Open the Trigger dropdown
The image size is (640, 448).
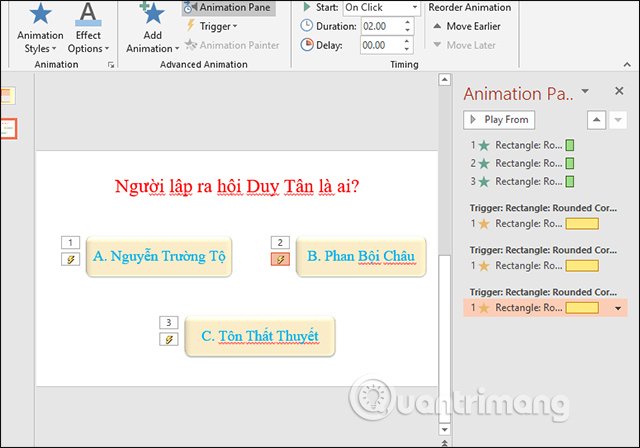coord(211,27)
